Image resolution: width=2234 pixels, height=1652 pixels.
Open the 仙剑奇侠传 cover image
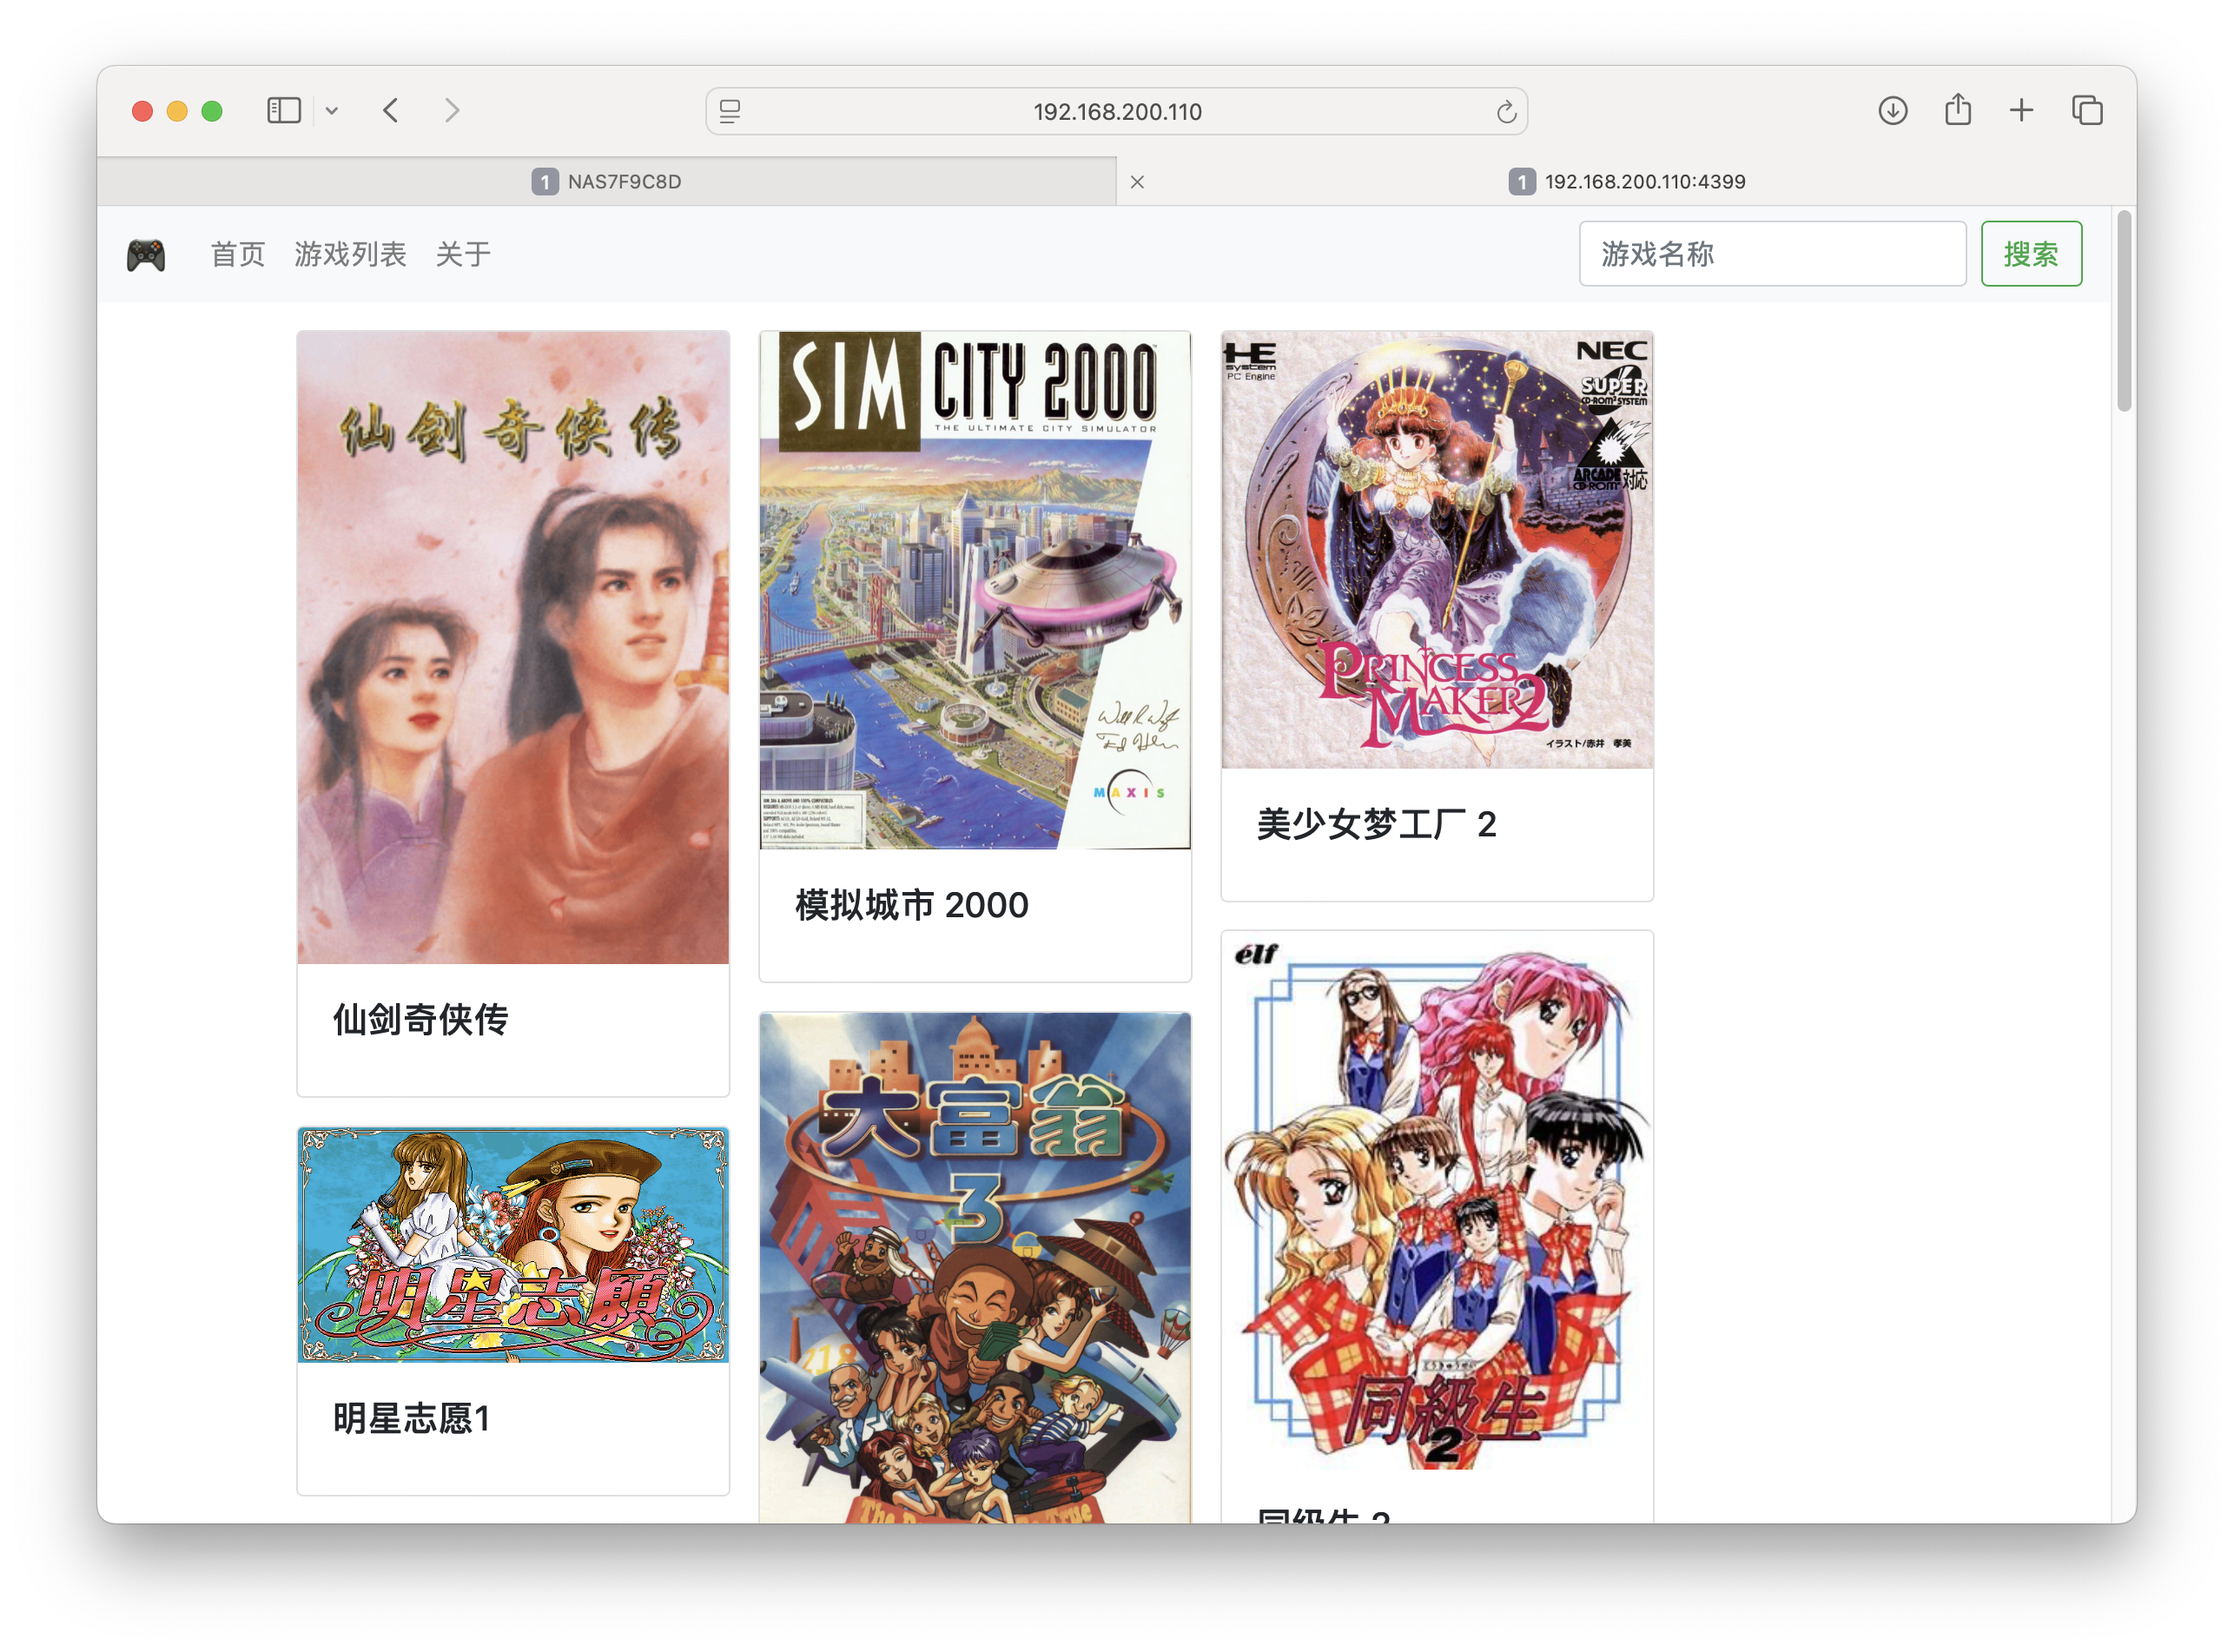point(513,648)
